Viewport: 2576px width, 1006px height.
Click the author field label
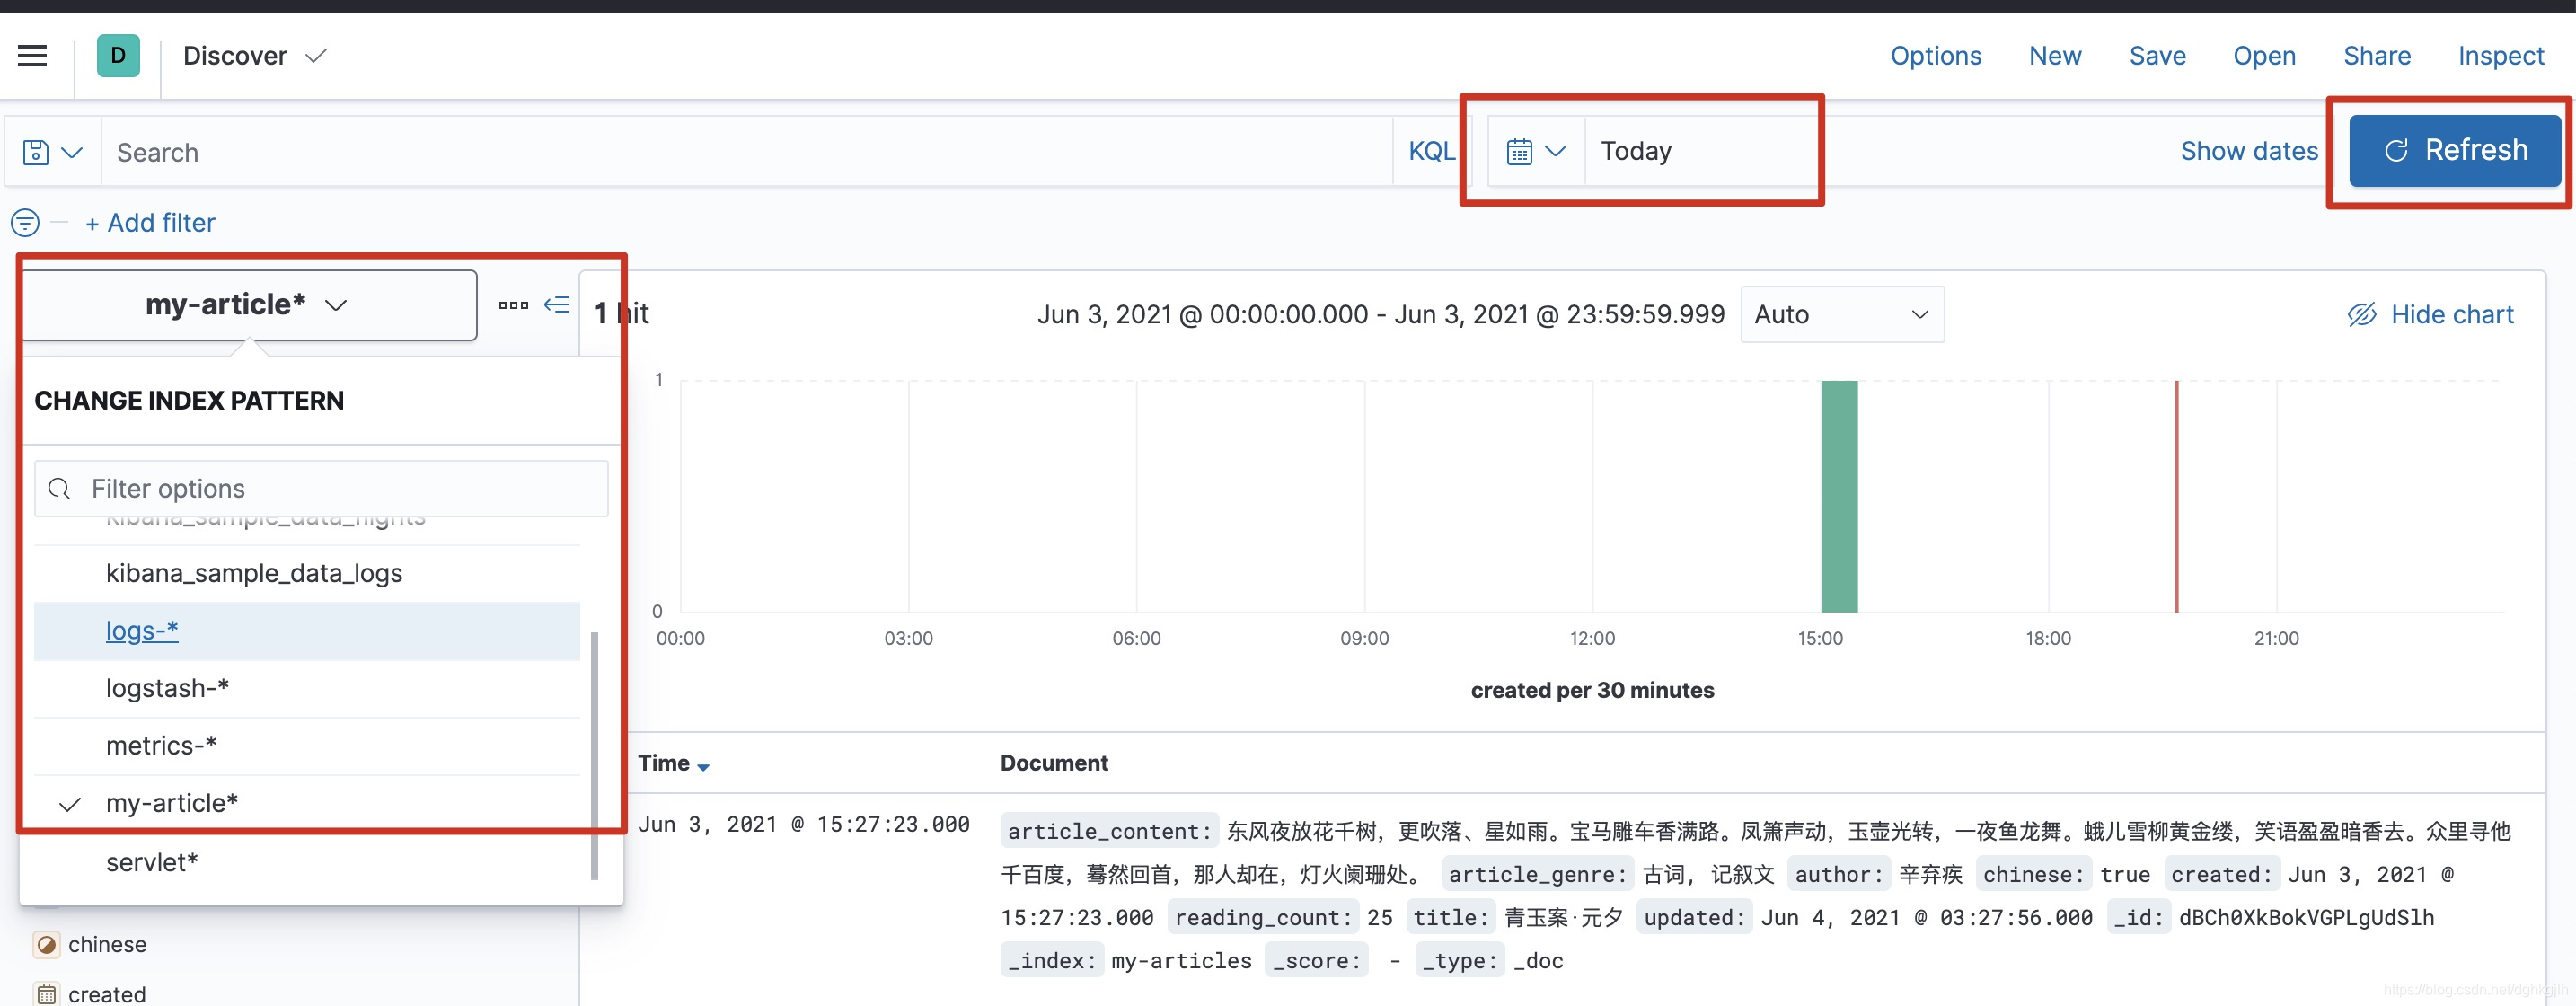[x=1838, y=874]
